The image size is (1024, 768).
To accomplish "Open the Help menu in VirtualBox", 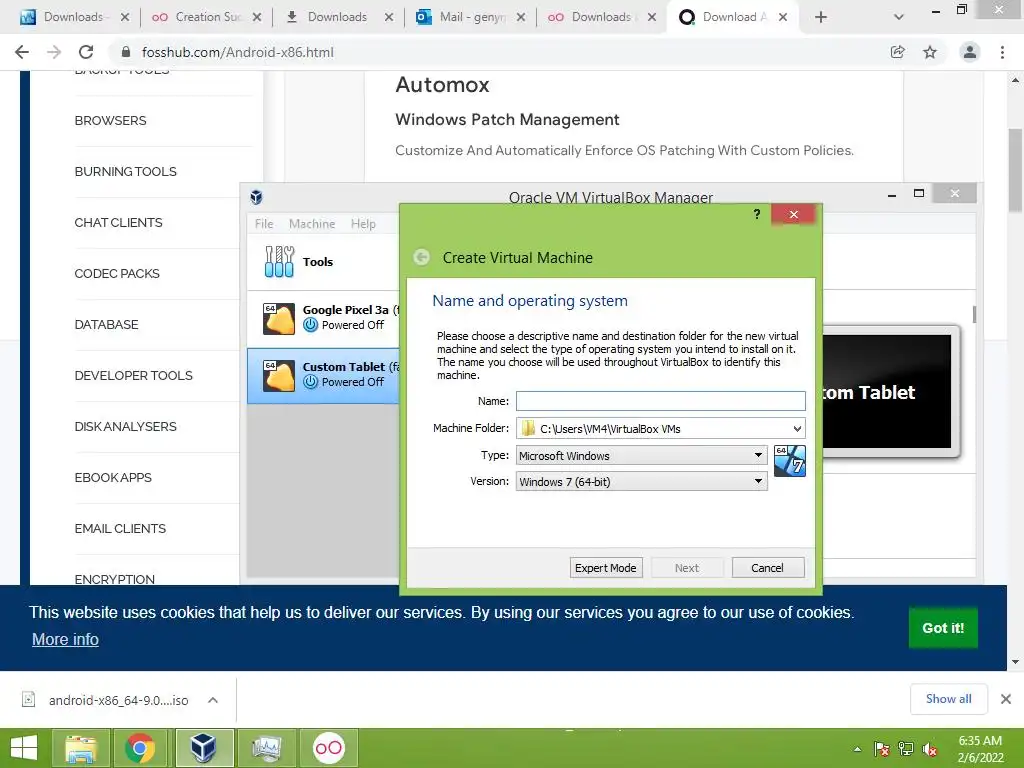I will coord(363,223).
